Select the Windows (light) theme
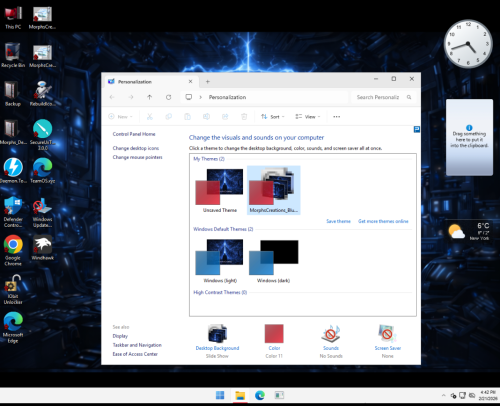The image size is (500, 406). [220, 261]
